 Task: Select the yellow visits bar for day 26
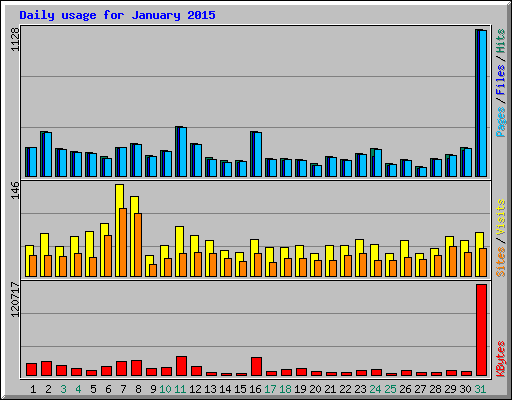click(405, 258)
